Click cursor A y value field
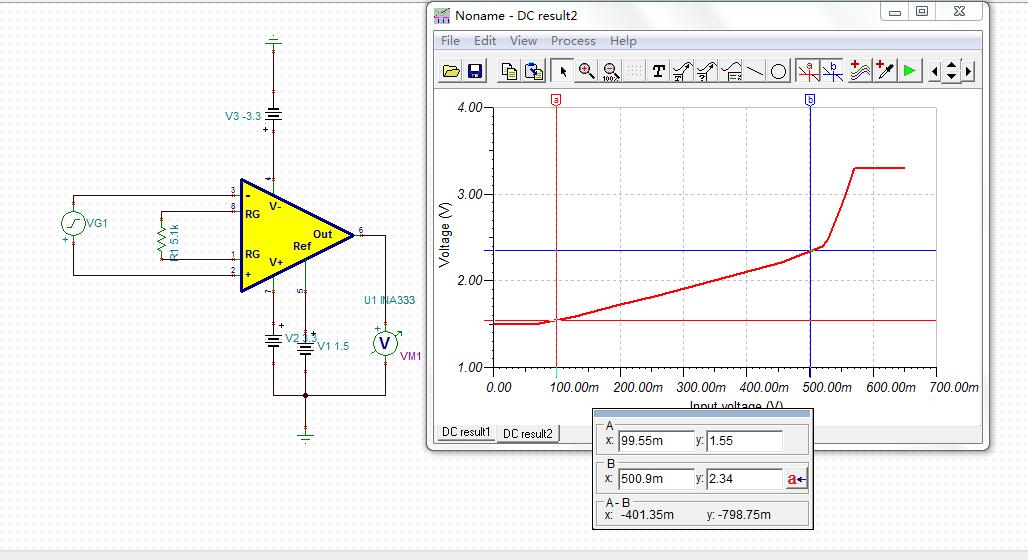Screen dimensions: 1028x560 tap(744, 441)
